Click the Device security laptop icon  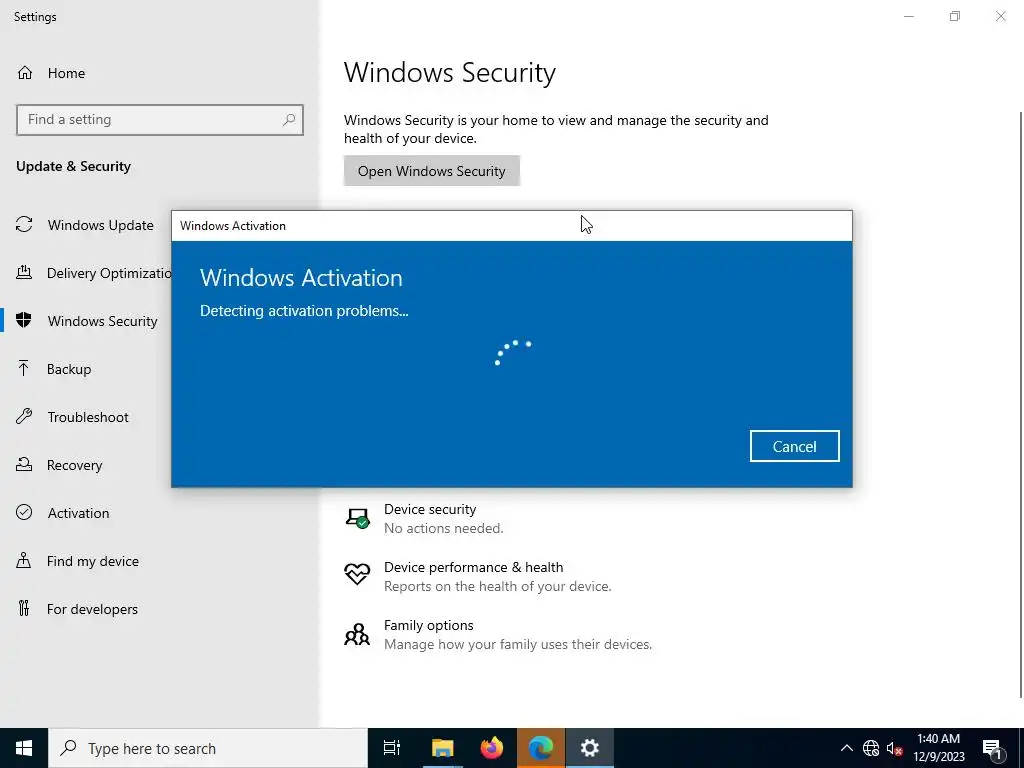pos(357,519)
